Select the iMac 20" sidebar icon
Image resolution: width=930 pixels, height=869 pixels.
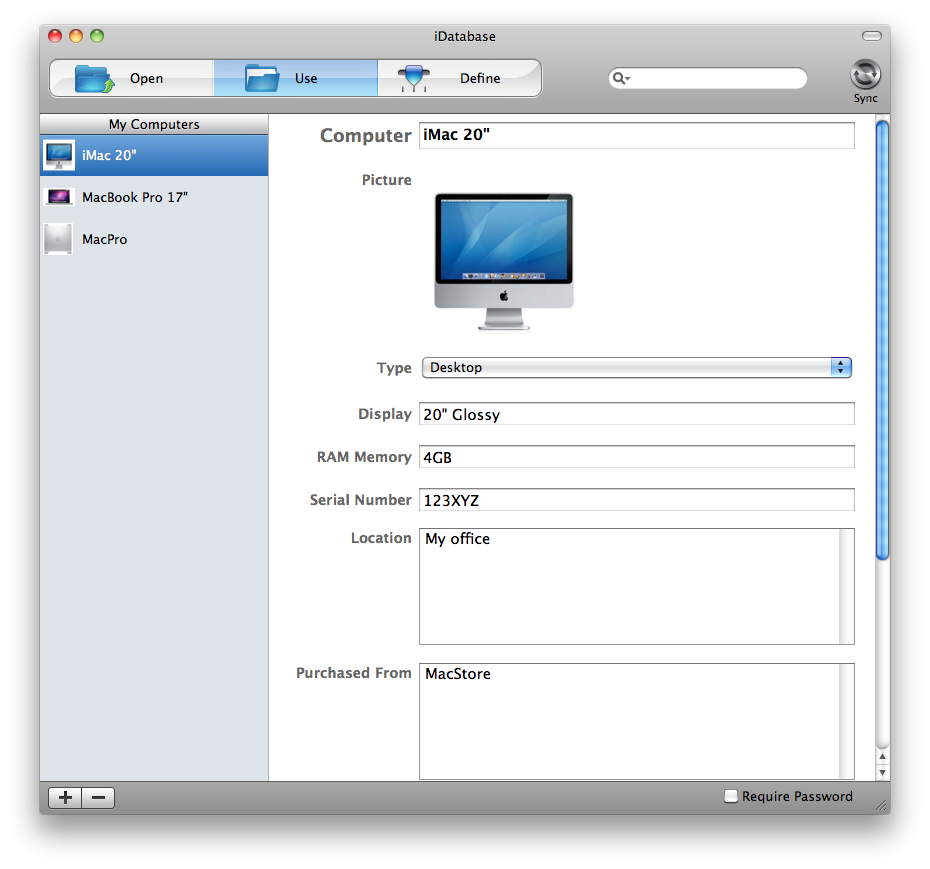(x=59, y=155)
